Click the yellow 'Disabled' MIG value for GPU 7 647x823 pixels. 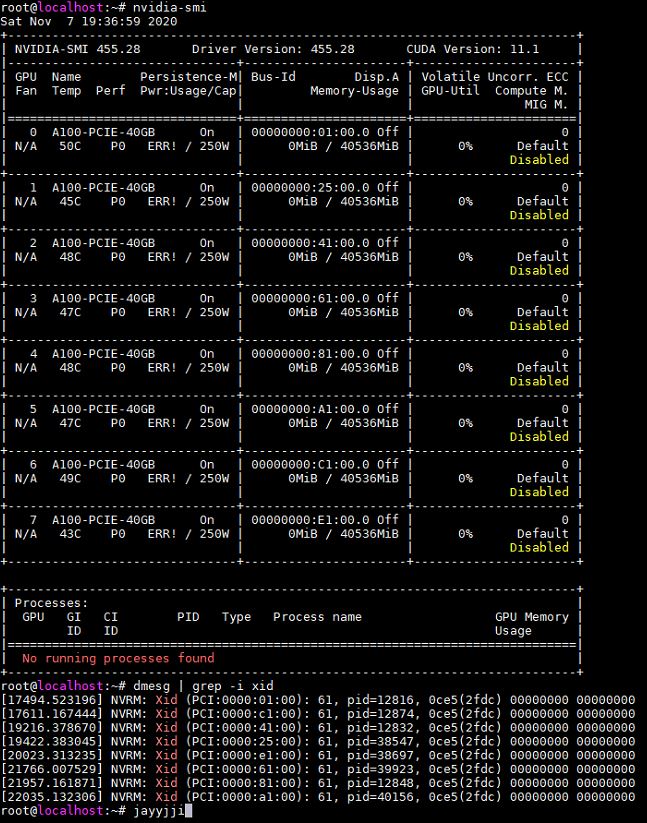coord(539,547)
